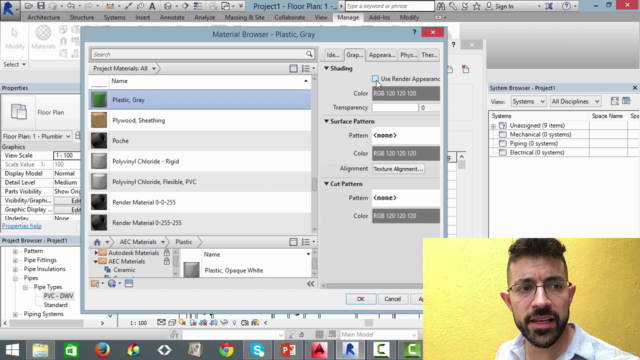This screenshot has height=360, width=640.
Task: Open Firefox from taskbar
Action: [102, 350]
